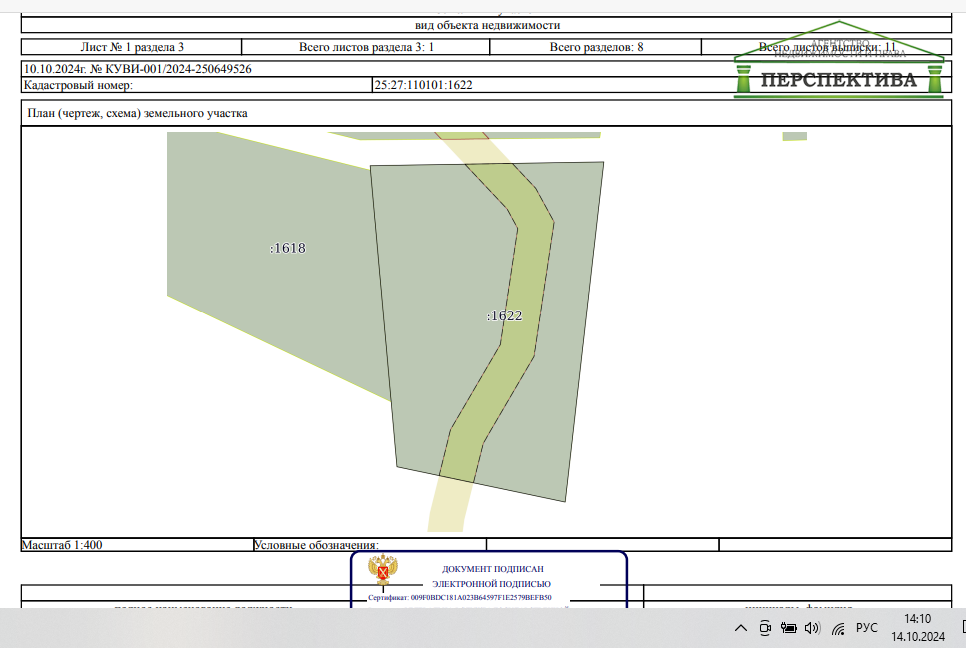Click 'Масштаб 1:400' scale text
This screenshot has width=966, height=648.
(62, 545)
